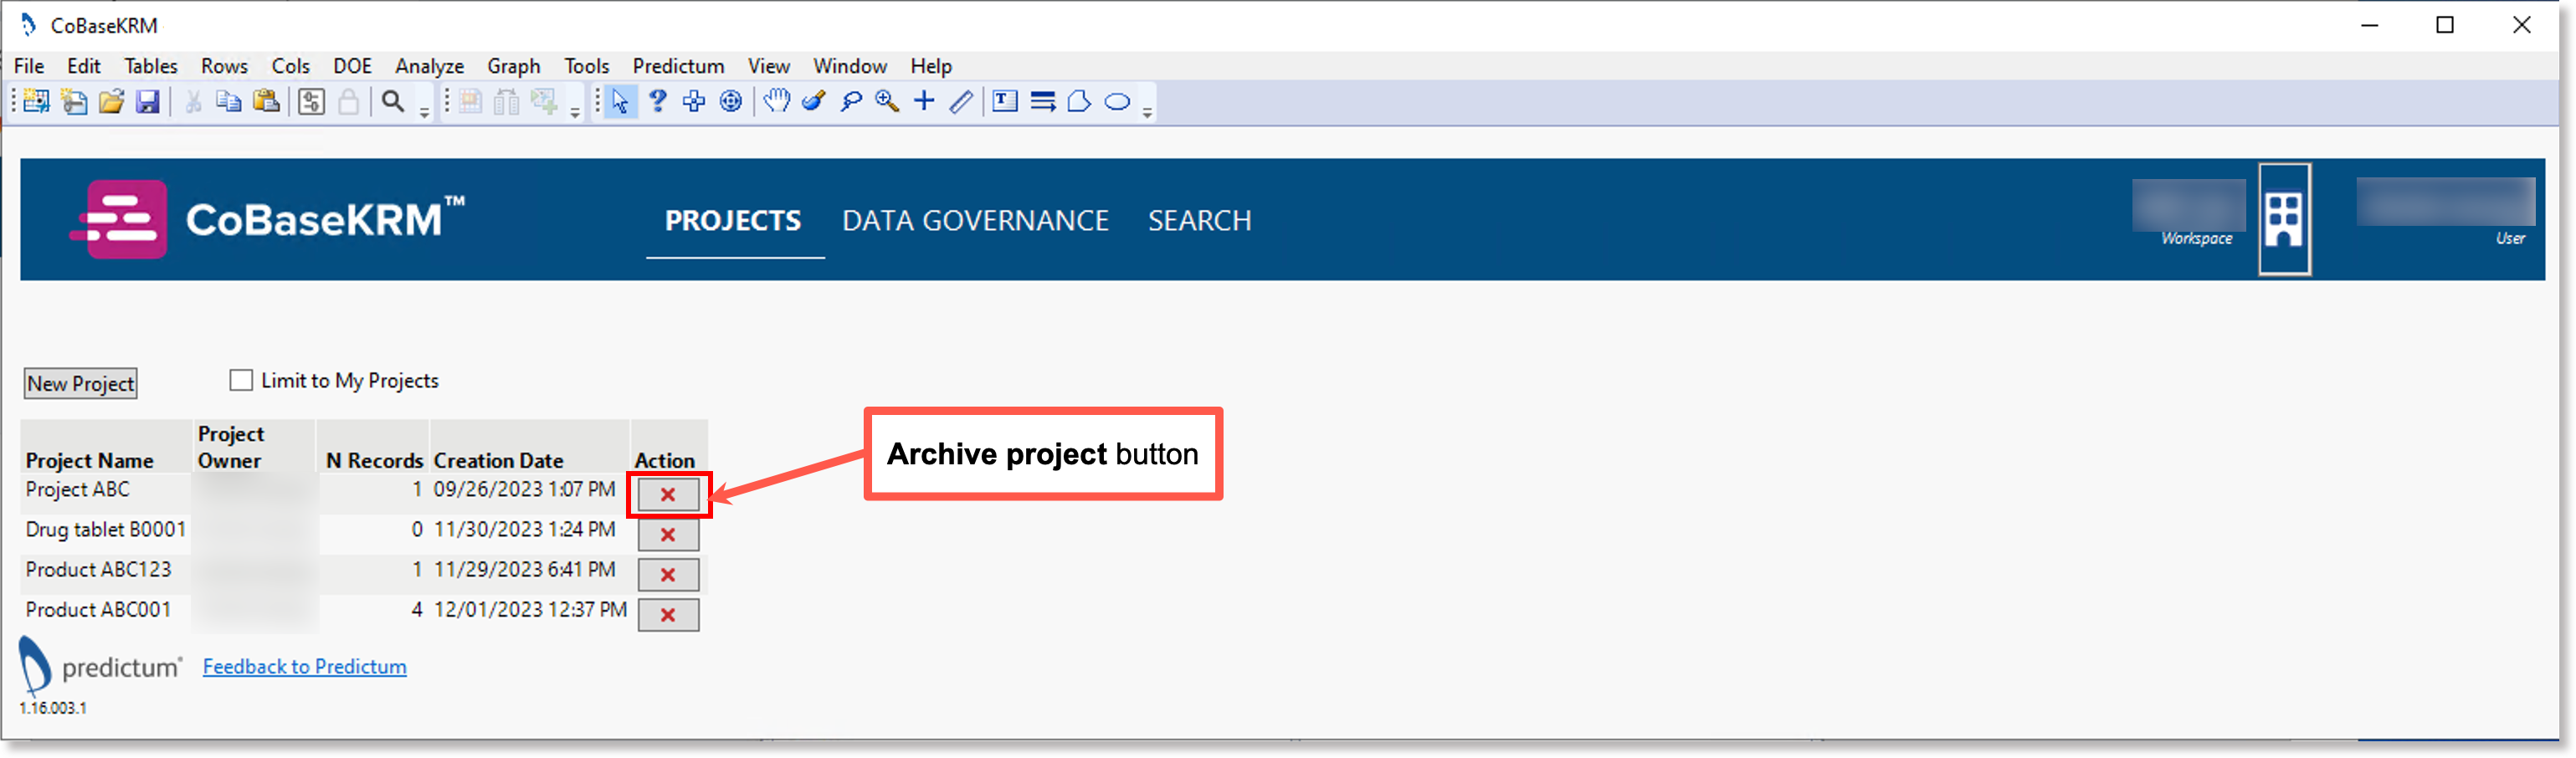Open the Rows menu
The width and height of the screenshot is (2576, 758).
pos(224,66)
